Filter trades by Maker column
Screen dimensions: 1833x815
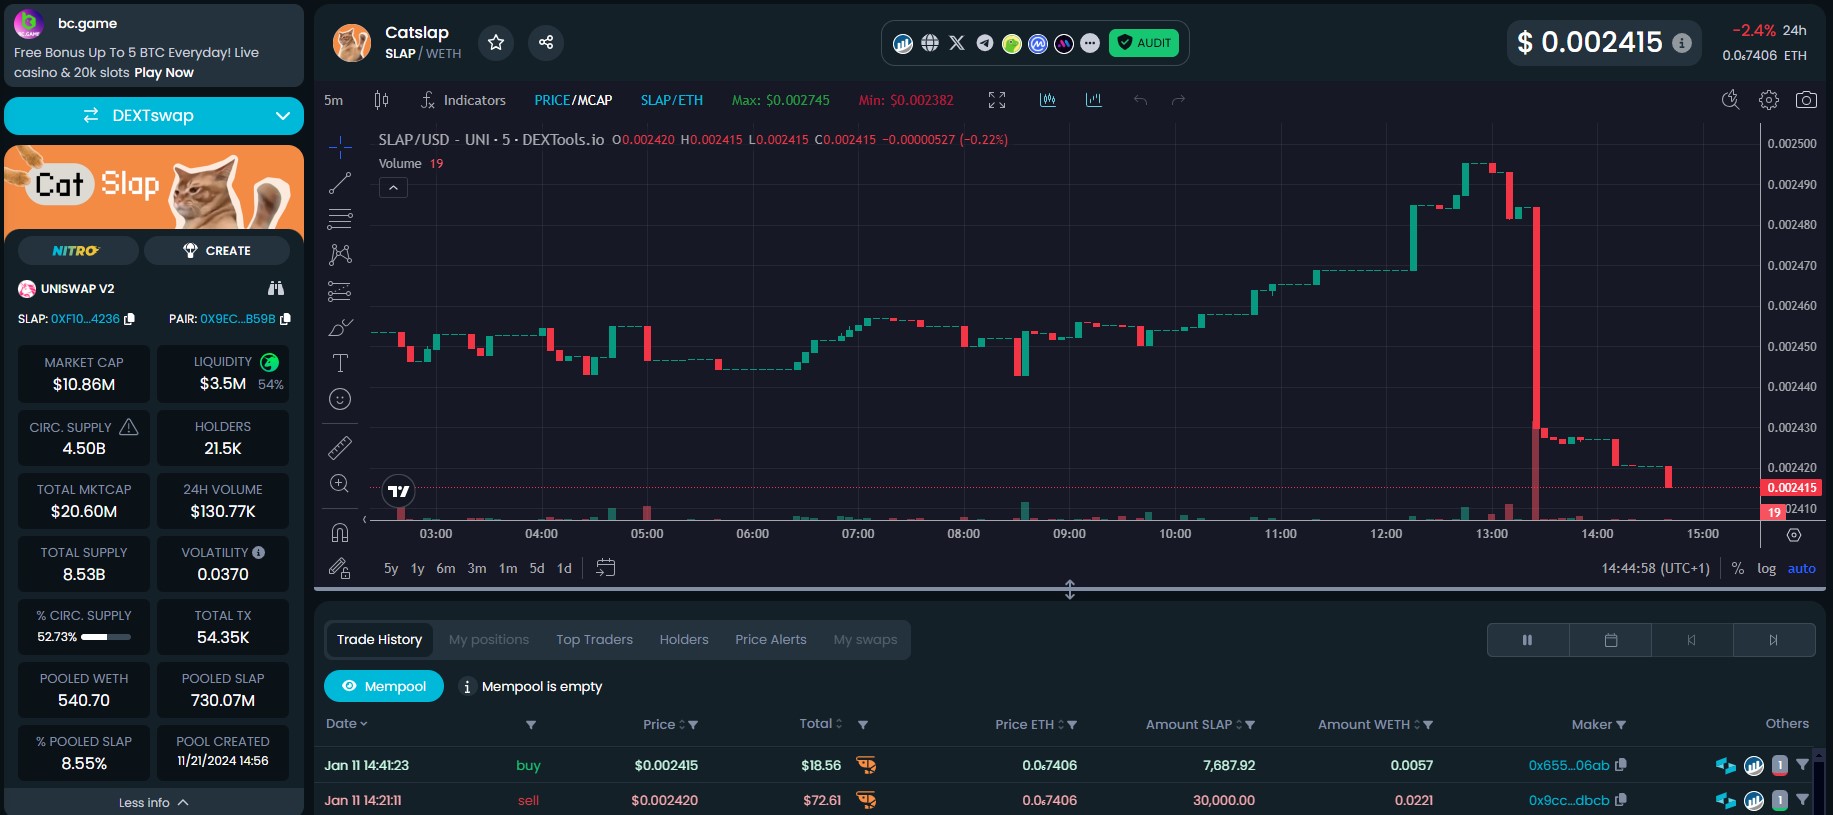[1621, 725]
